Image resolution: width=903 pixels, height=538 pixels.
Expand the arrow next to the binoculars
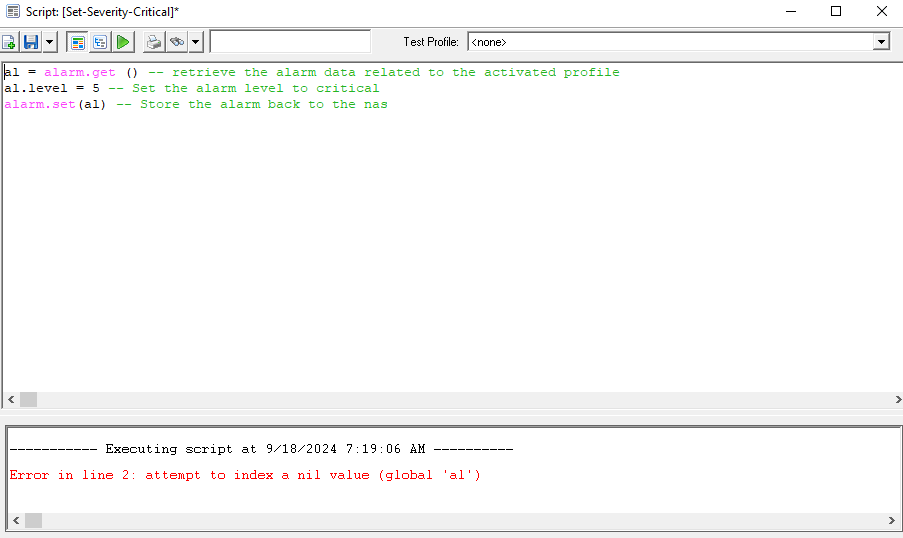pos(196,42)
